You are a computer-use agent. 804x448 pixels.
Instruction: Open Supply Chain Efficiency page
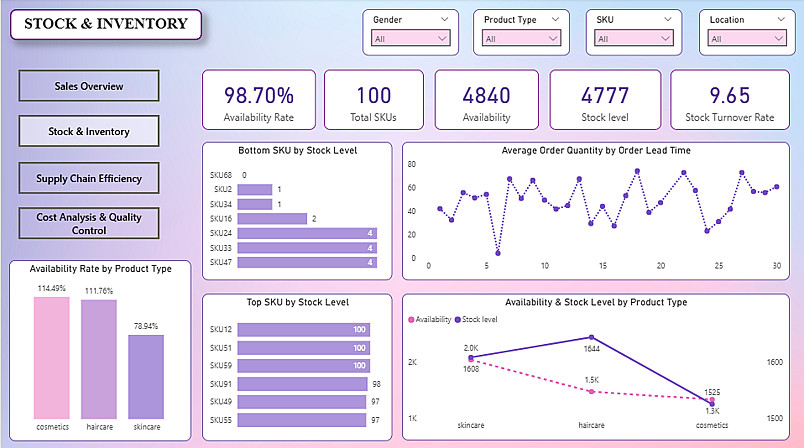click(x=89, y=178)
